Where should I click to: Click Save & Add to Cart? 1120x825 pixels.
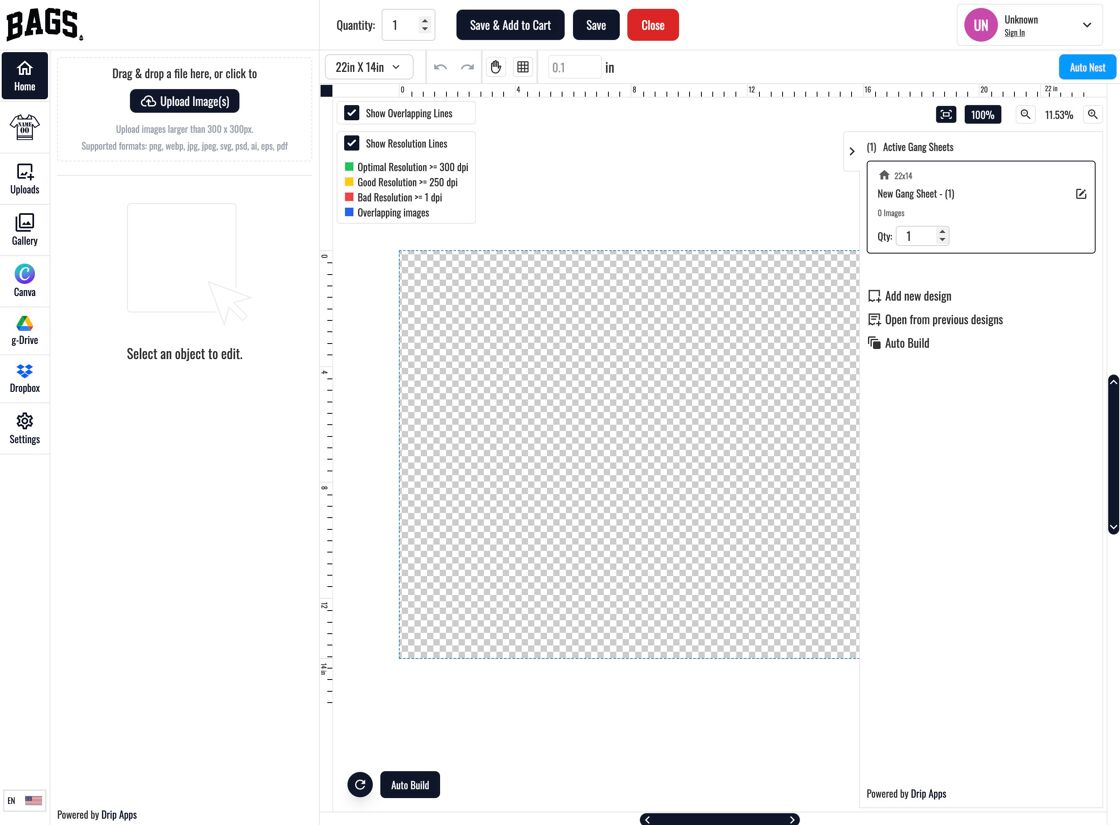[510, 25]
